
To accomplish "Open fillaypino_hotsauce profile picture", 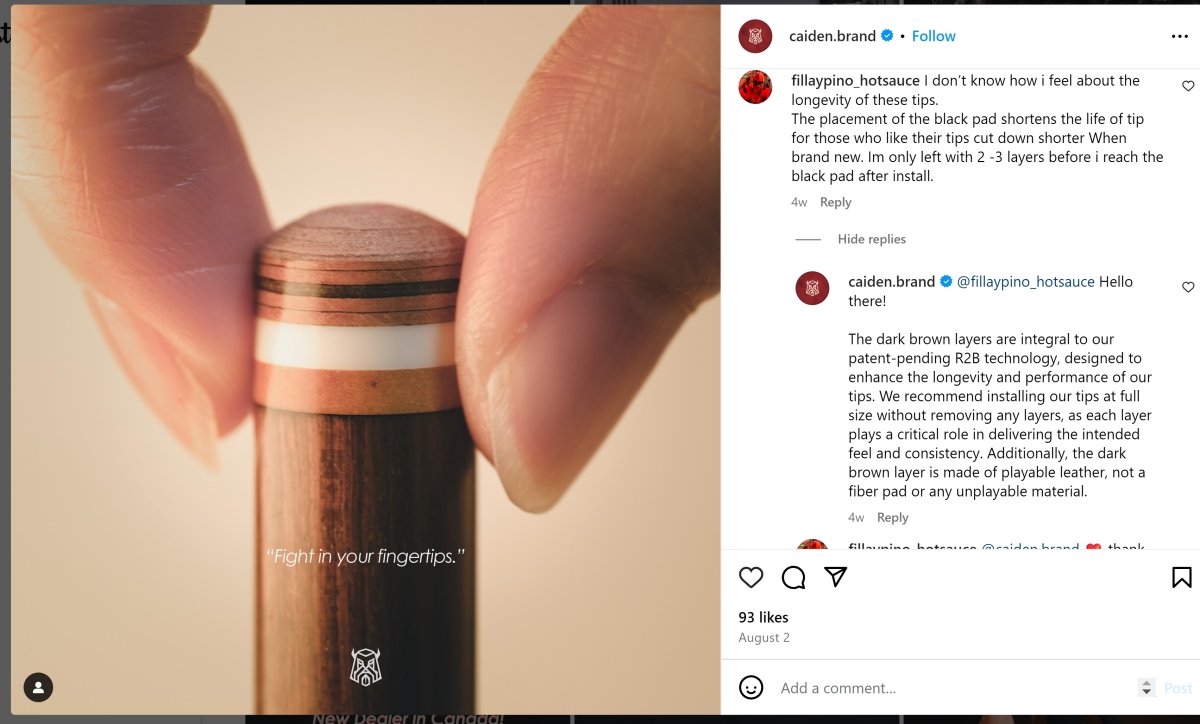I will click(755, 87).
